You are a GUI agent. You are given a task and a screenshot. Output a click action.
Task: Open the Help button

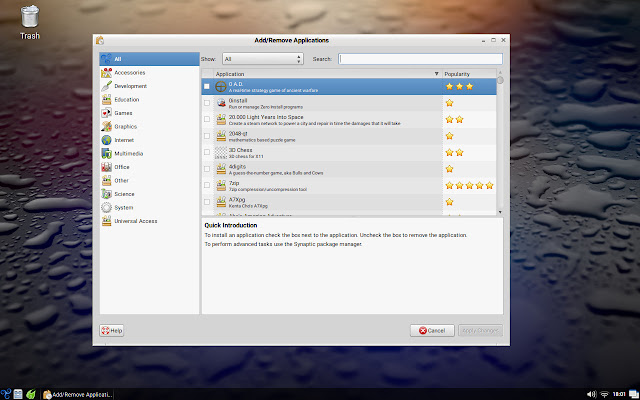click(x=112, y=331)
